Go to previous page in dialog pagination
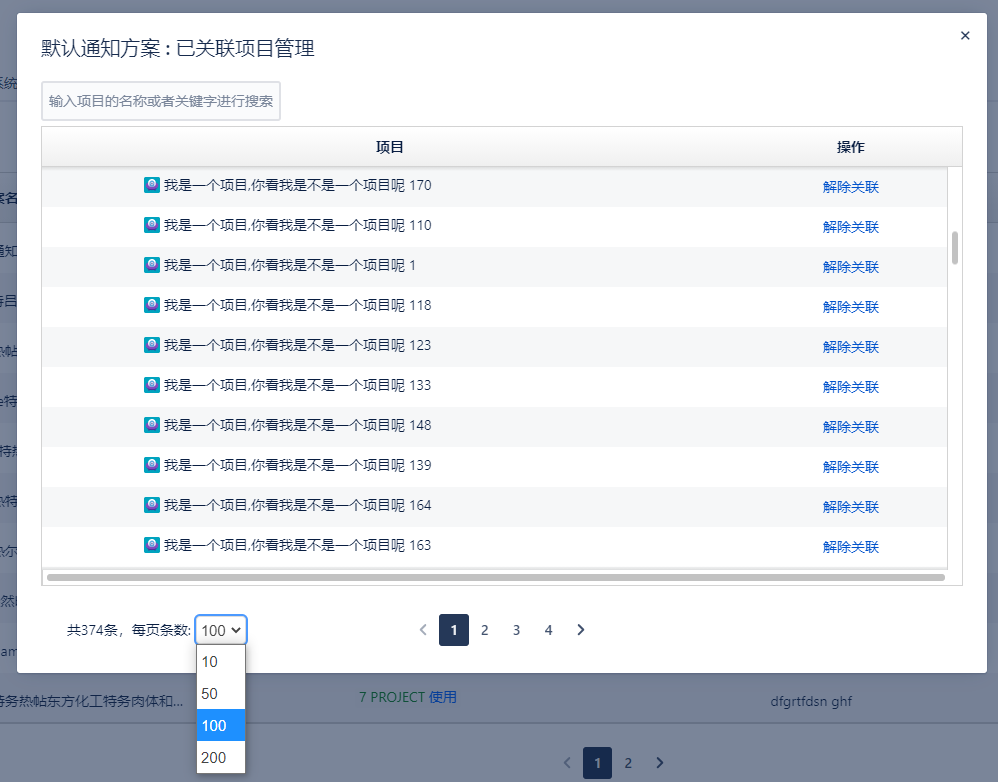The width and height of the screenshot is (998, 782). [423, 630]
